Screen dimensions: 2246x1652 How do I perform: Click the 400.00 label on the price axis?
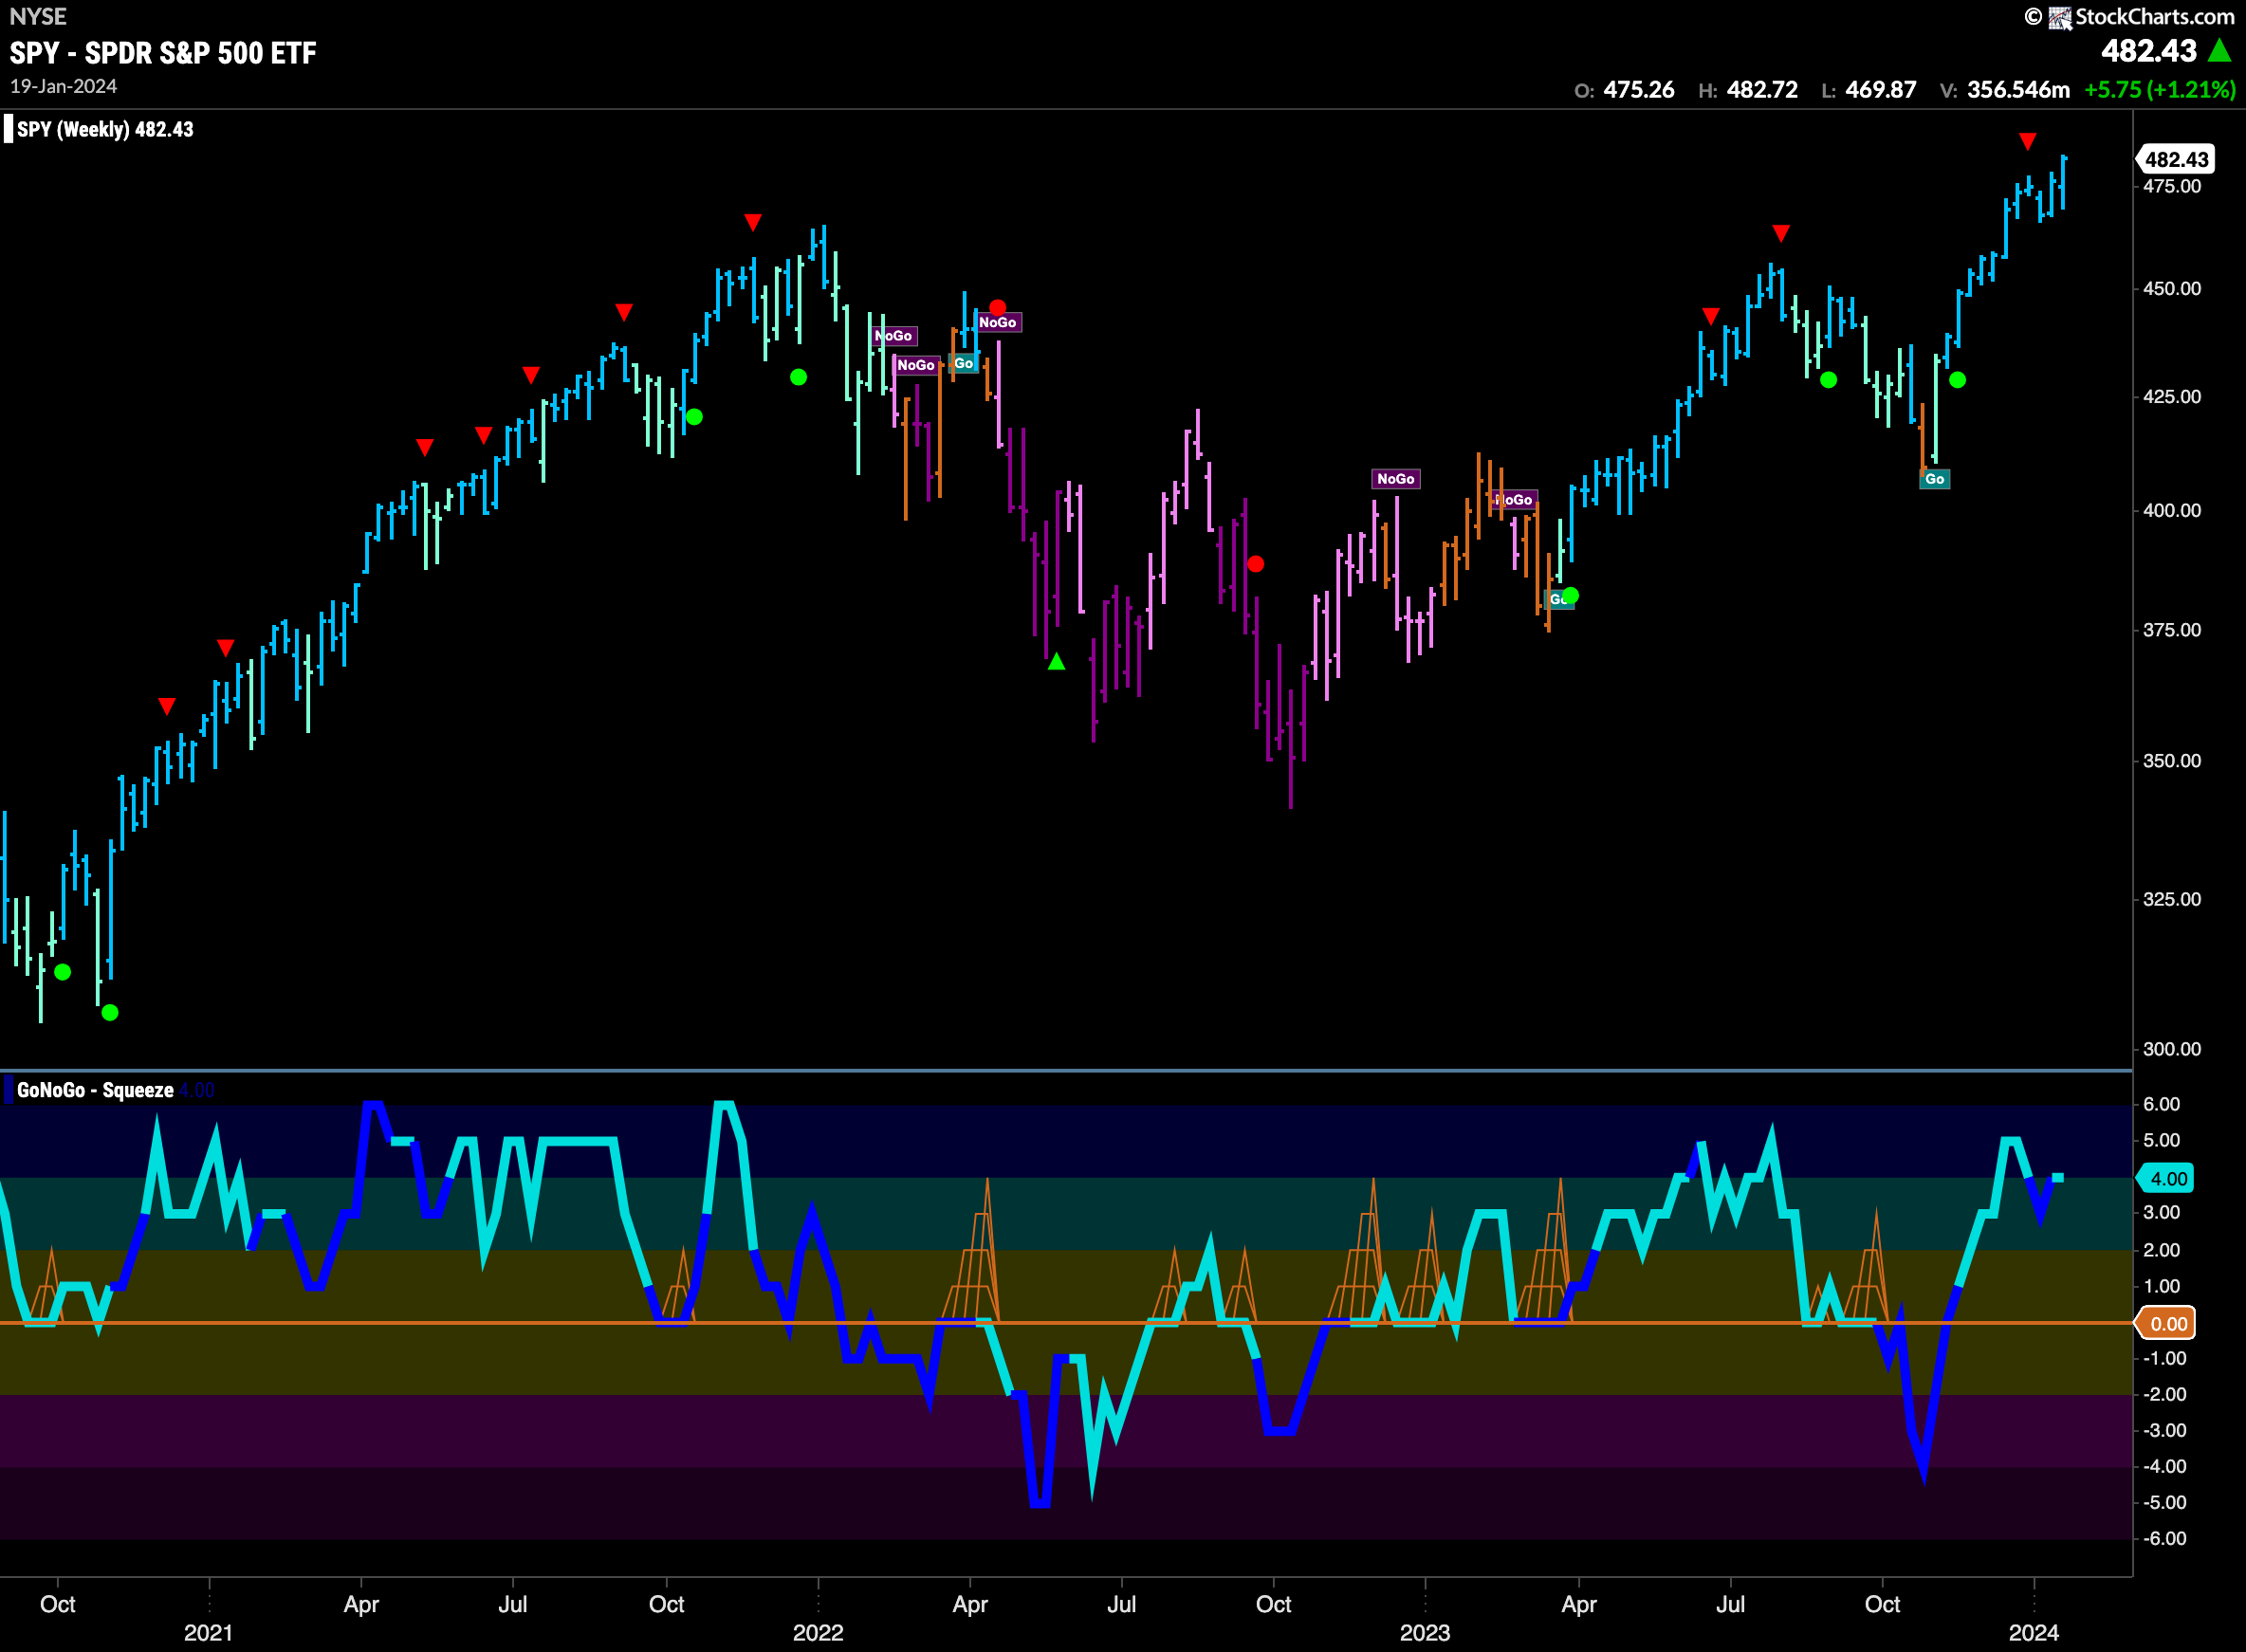coord(2171,510)
